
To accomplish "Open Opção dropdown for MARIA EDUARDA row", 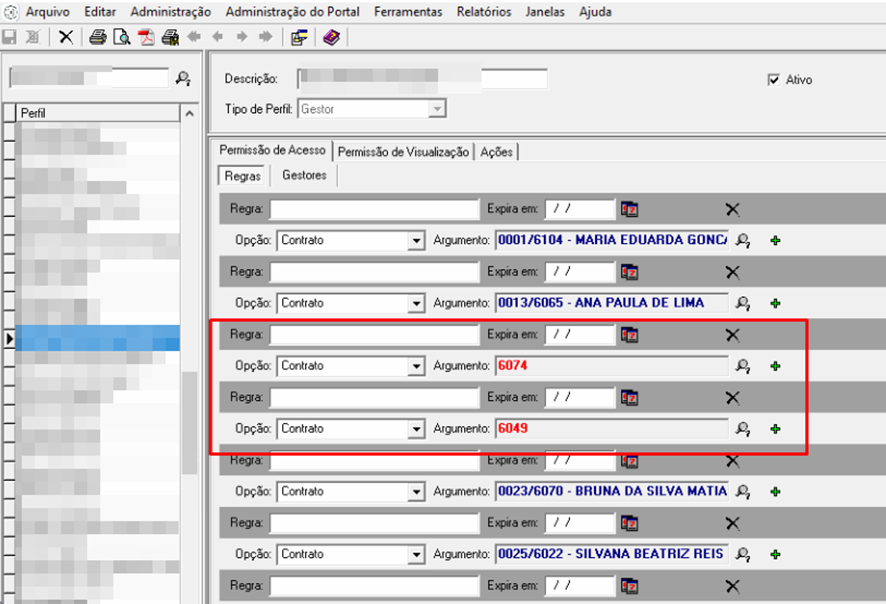I will tap(416, 241).
